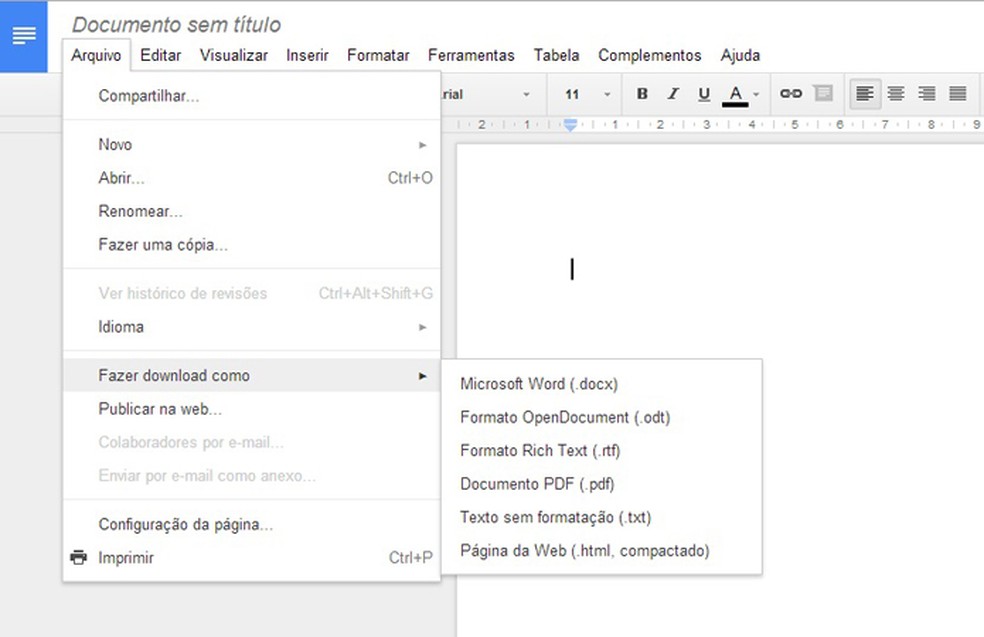Insert a link using the link icon
This screenshot has height=637, width=984.
790,93
